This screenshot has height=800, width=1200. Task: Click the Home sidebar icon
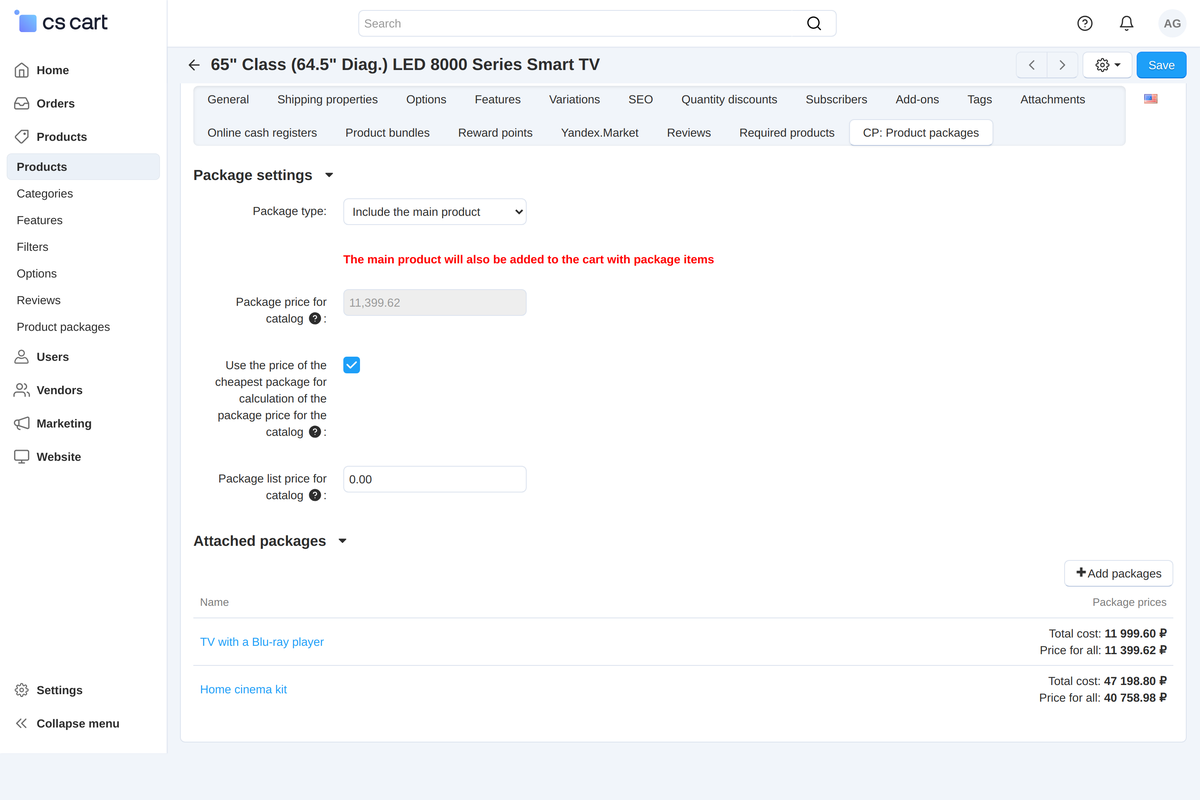[x=21, y=70]
